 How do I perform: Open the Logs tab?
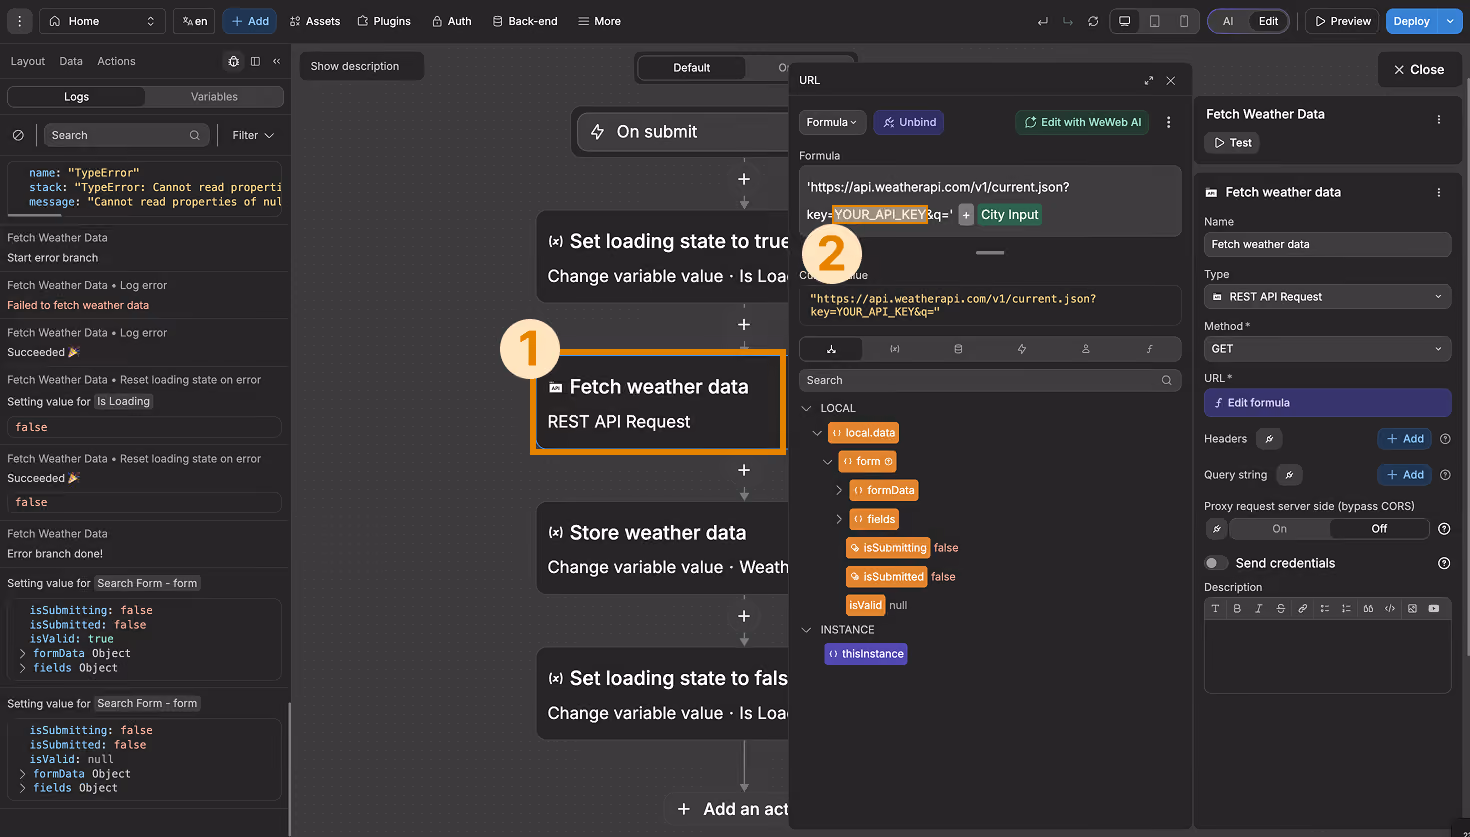76,97
